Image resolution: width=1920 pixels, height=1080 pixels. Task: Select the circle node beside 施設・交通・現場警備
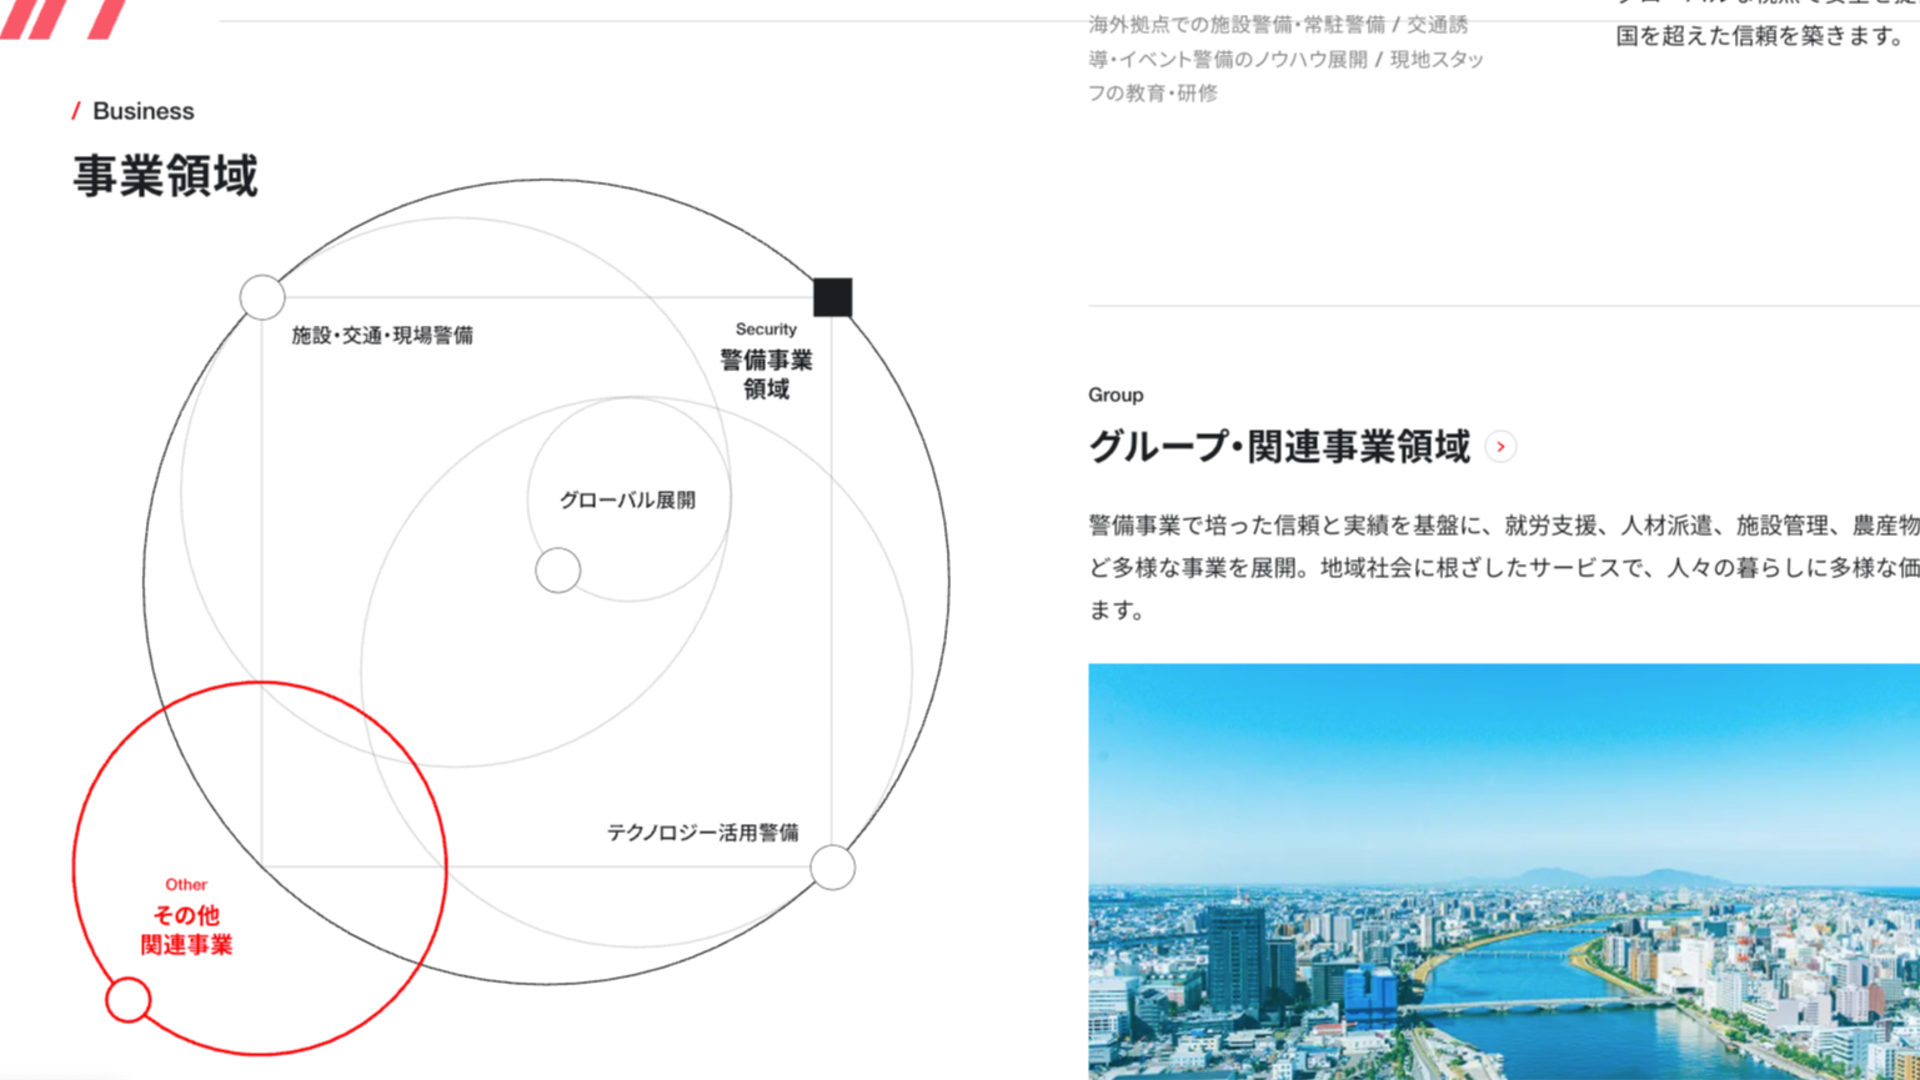click(x=263, y=295)
